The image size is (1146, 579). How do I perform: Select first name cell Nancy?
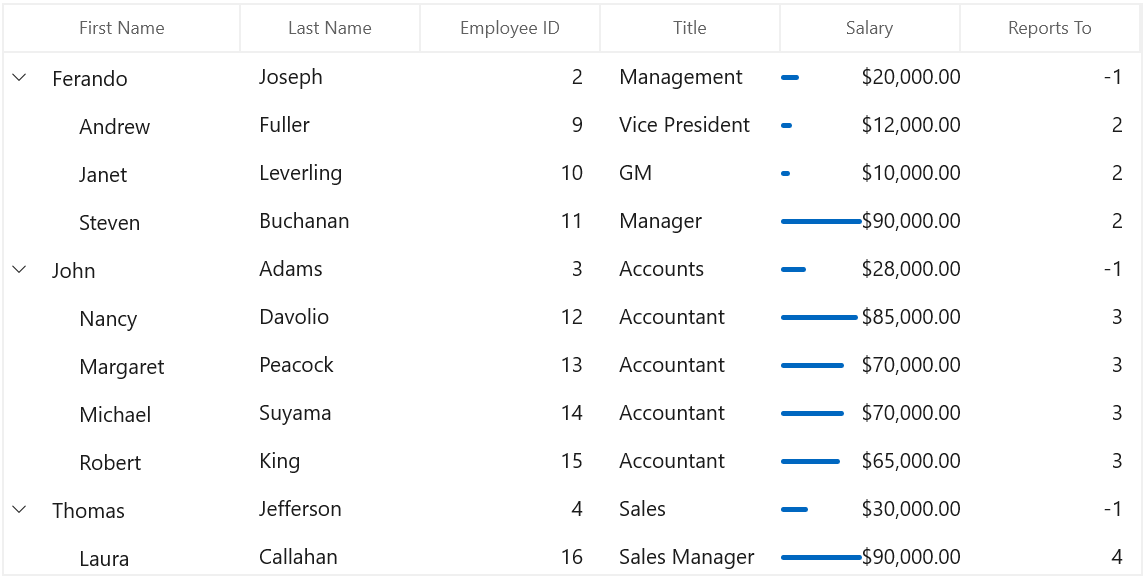point(108,319)
